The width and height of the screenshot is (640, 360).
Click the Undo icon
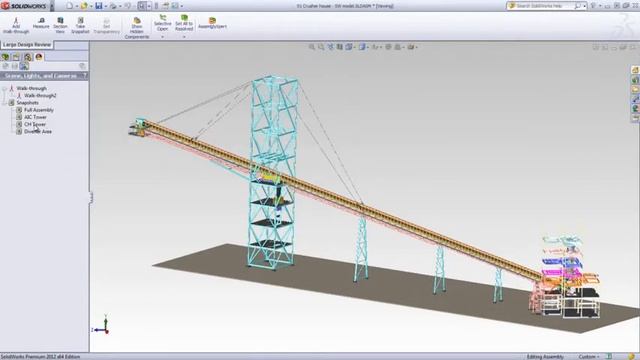pyautogui.click(x=127, y=6)
